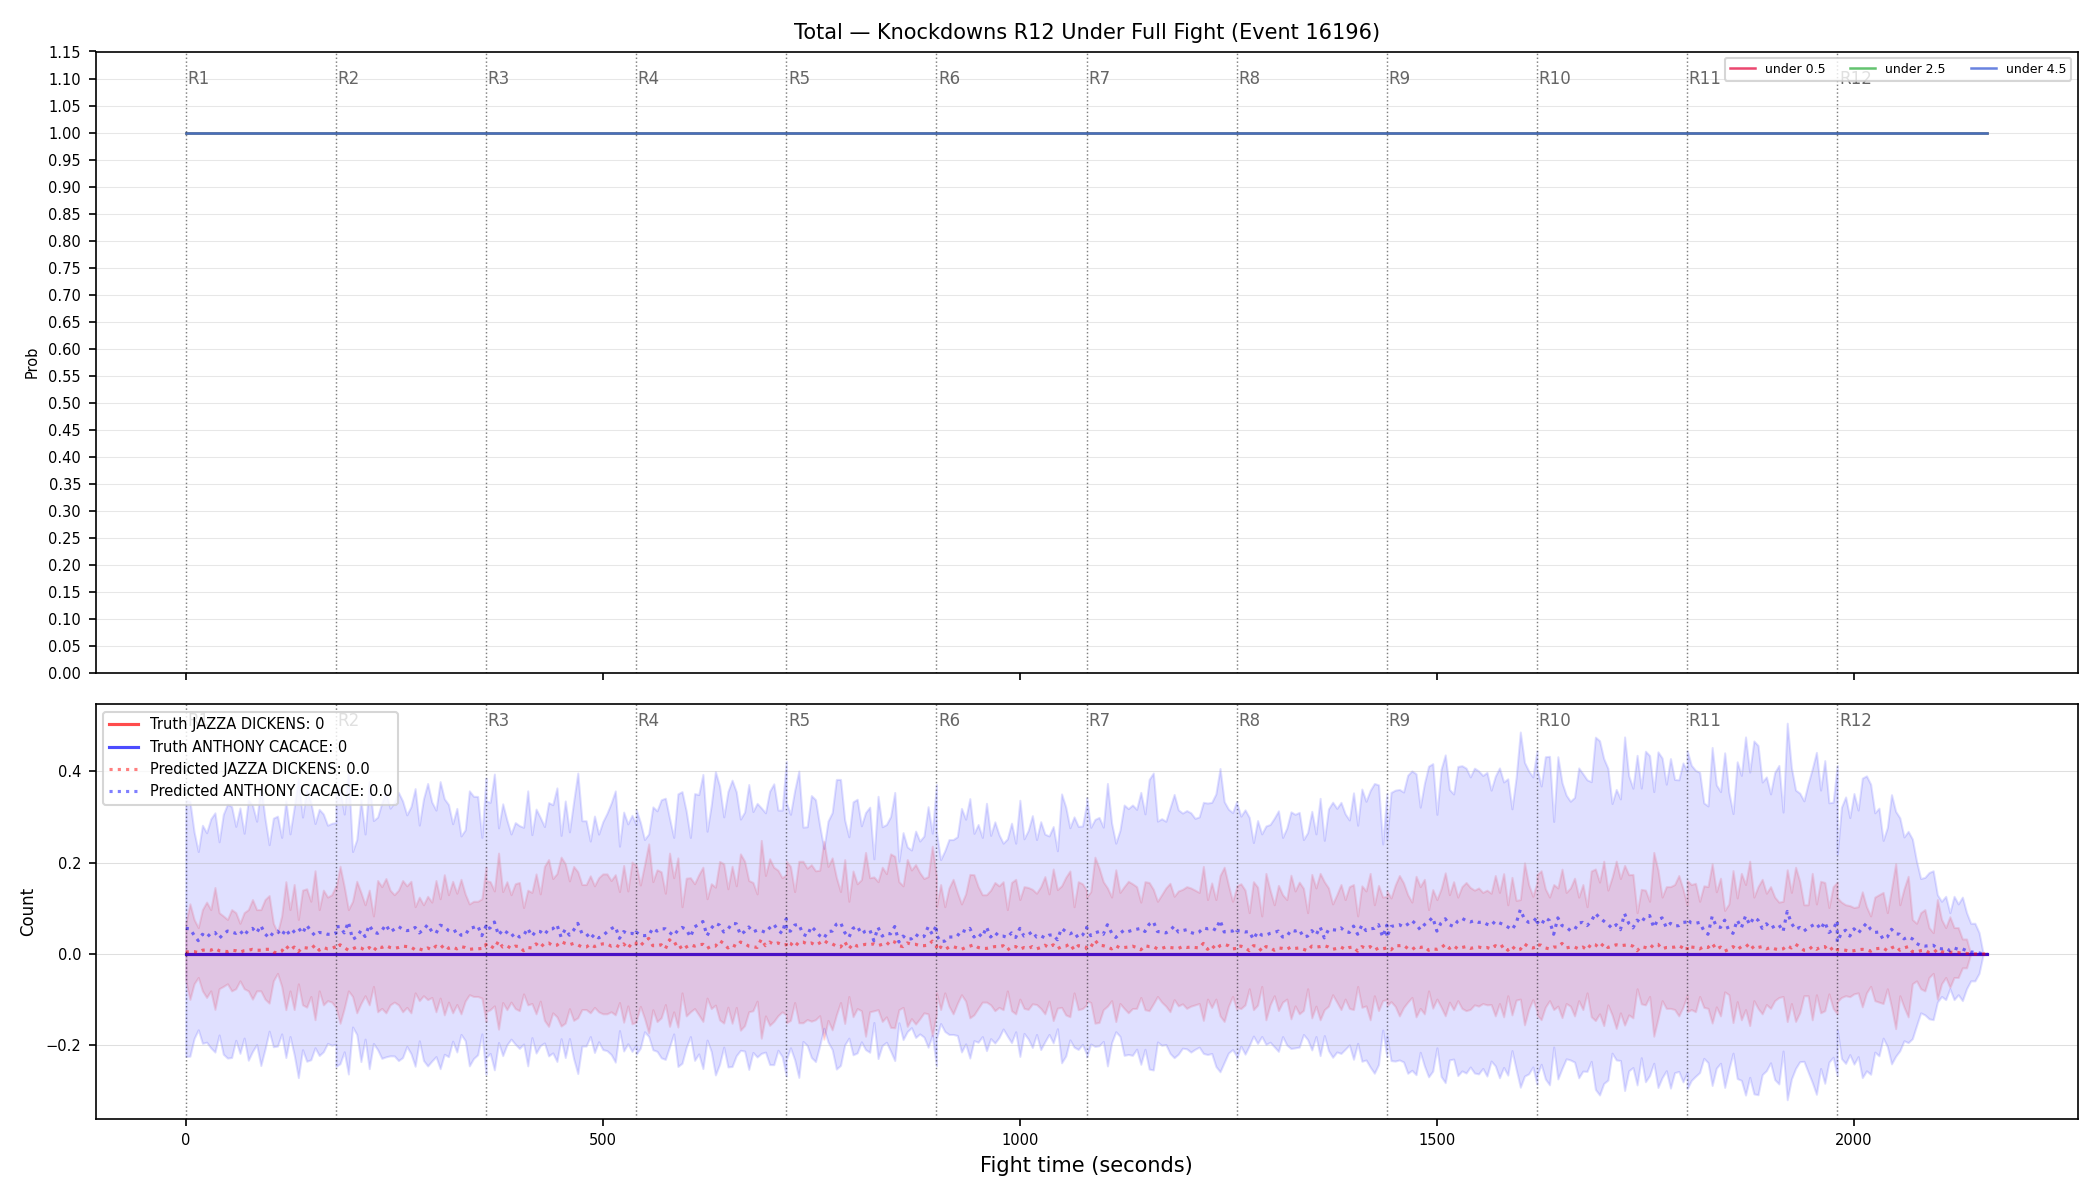Click the green line swatch beside 'under 2.5'
2100x1200 pixels.
(x=1863, y=69)
